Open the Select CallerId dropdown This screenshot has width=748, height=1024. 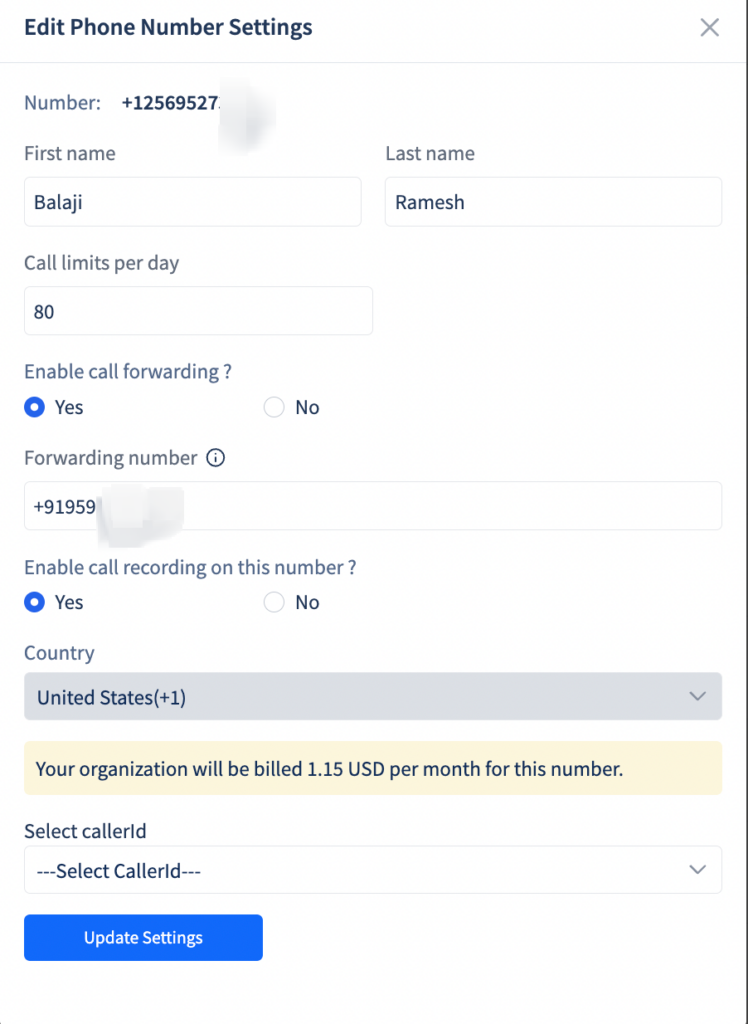tap(373, 870)
